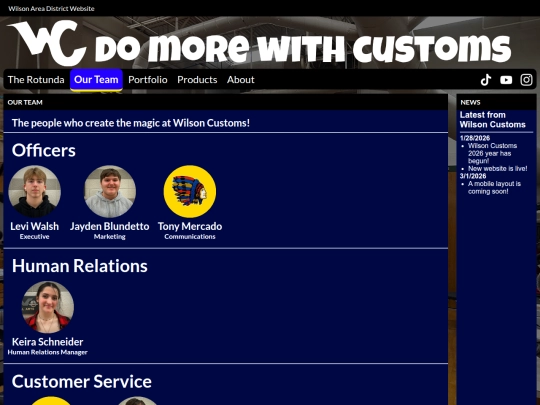Click the 2026 year has begun item

[x=492, y=153]
